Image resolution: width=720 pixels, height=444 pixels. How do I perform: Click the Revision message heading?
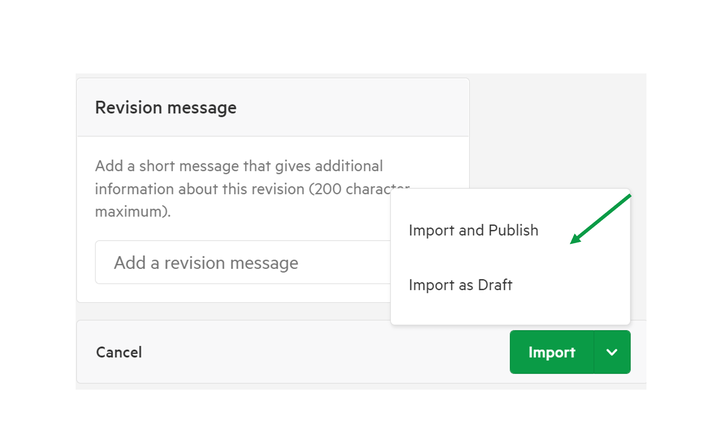click(166, 107)
